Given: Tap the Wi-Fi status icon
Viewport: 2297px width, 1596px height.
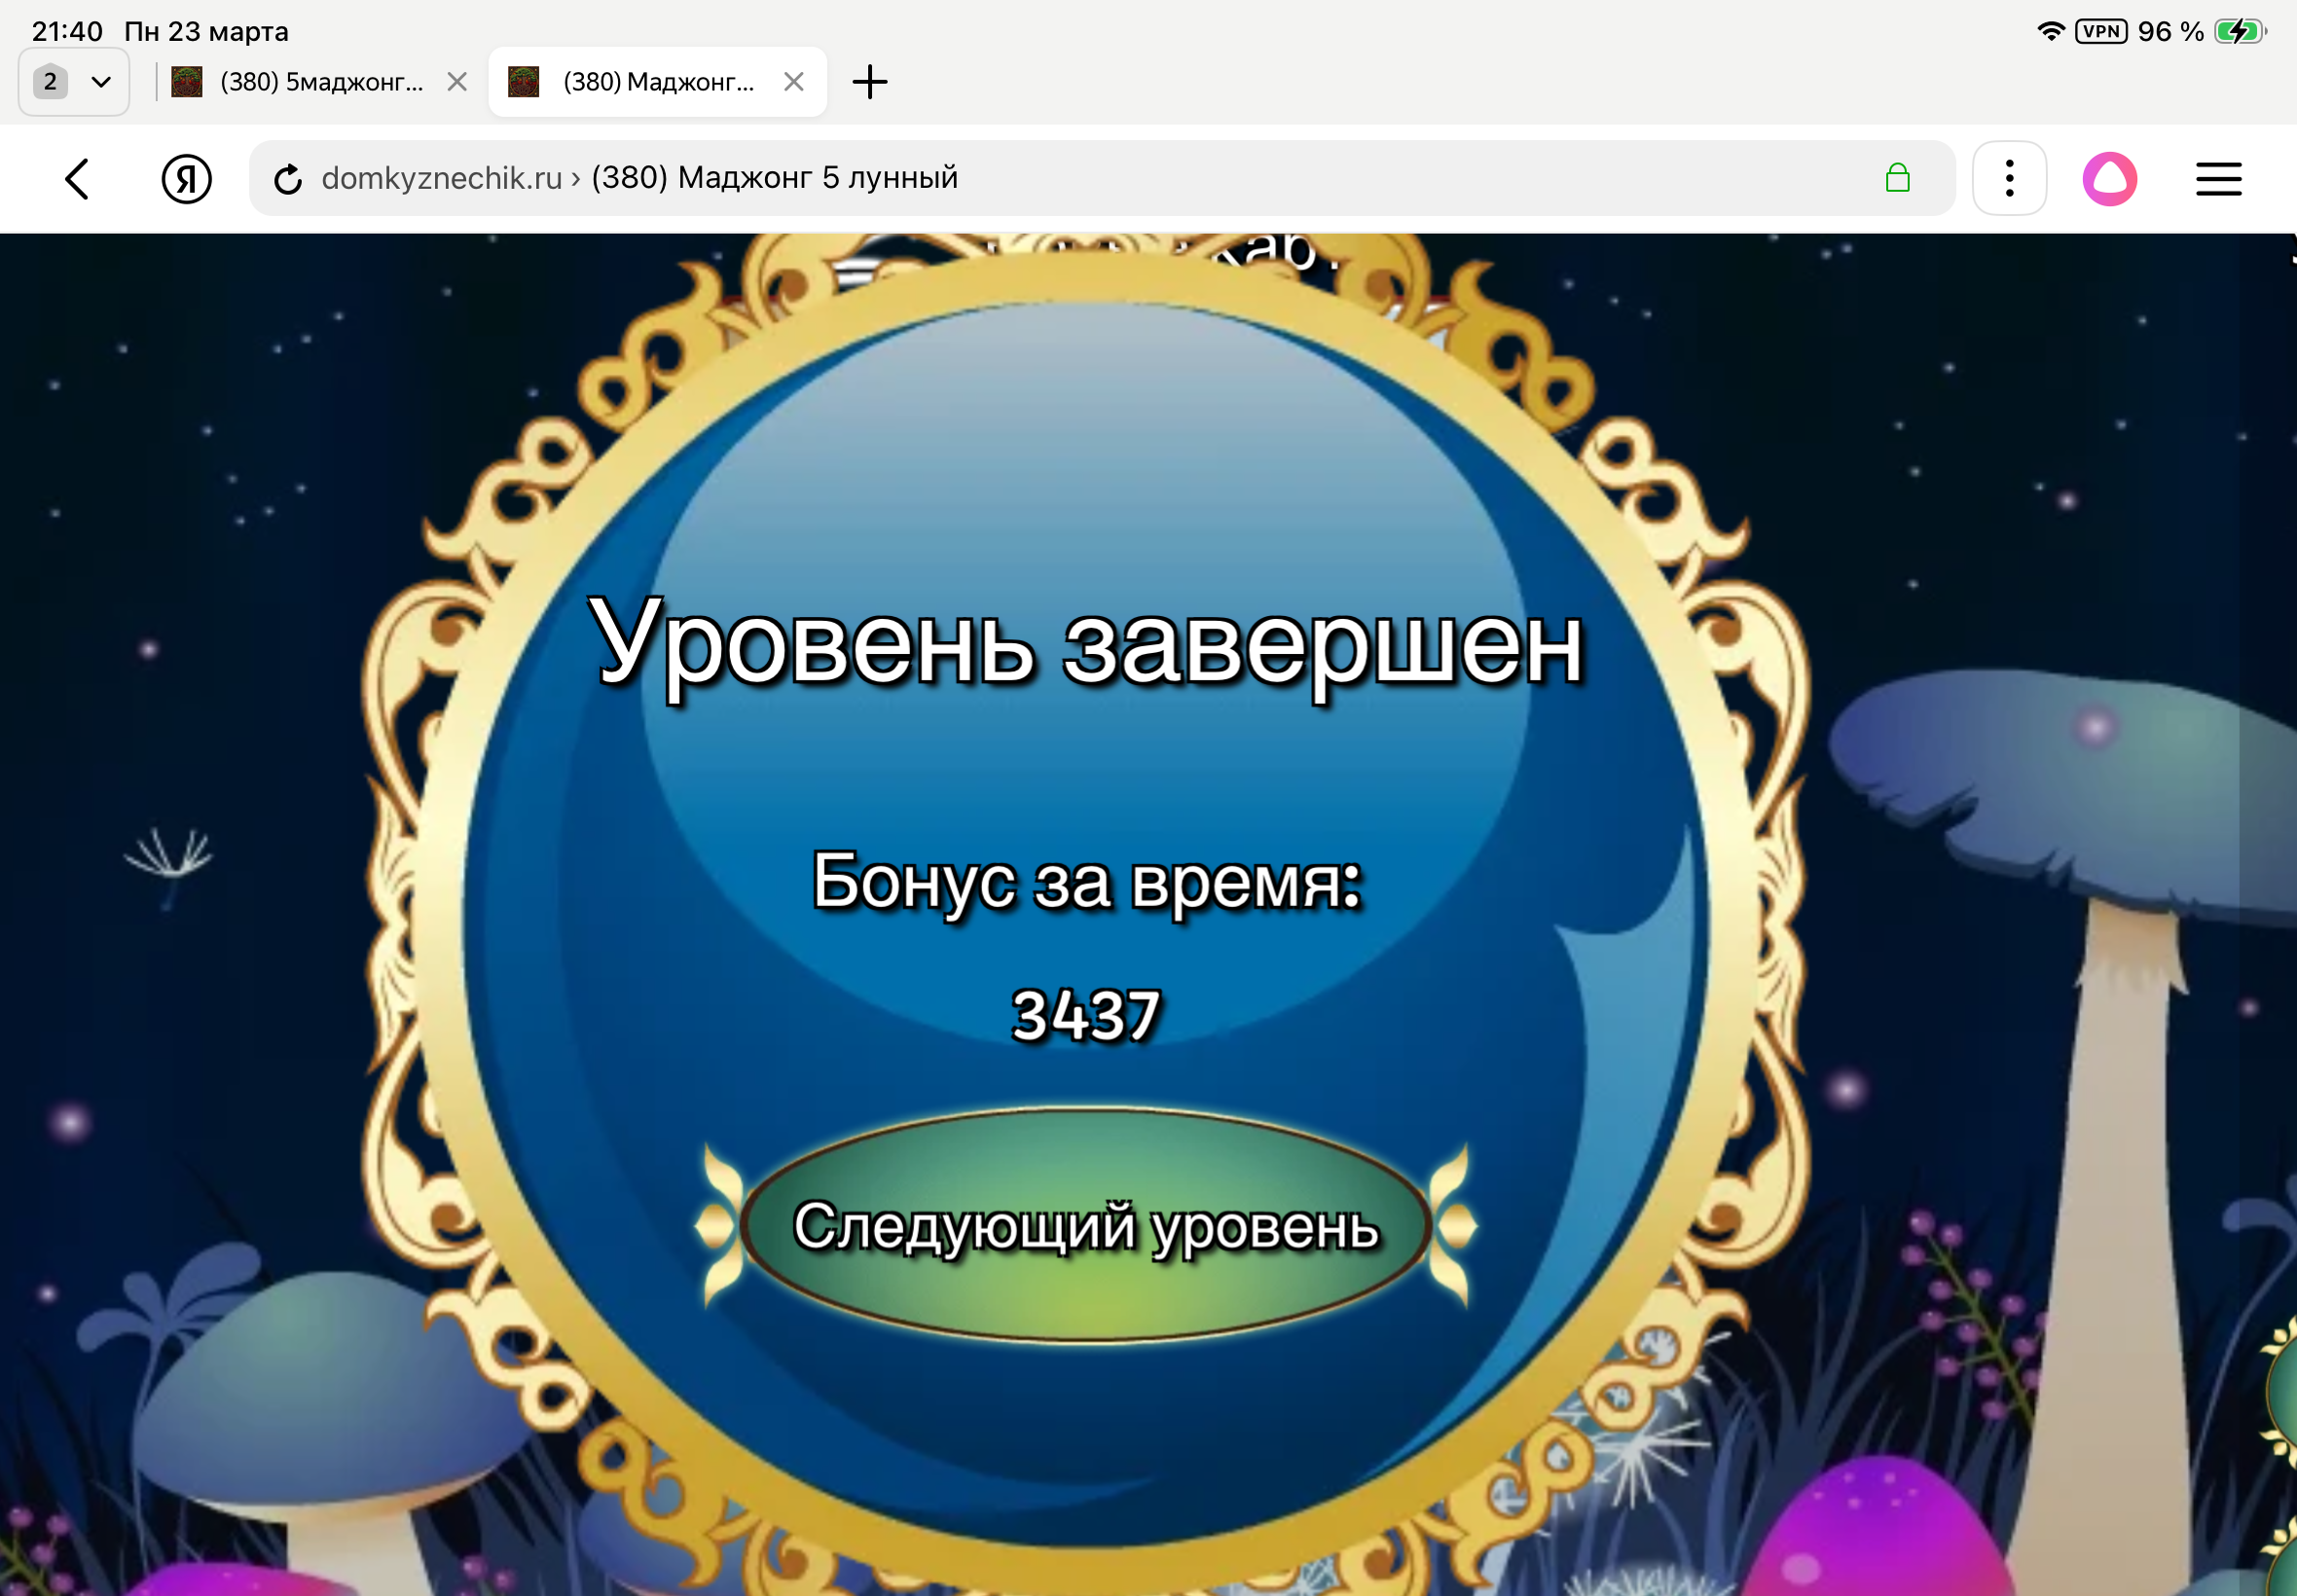Looking at the screenshot, I should tap(2050, 31).
